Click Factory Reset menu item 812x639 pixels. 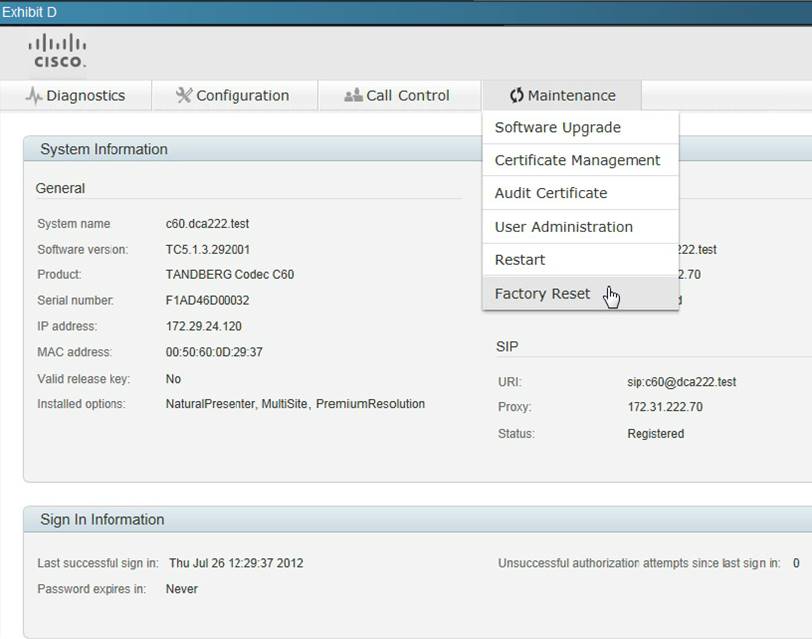coord(543,294)
